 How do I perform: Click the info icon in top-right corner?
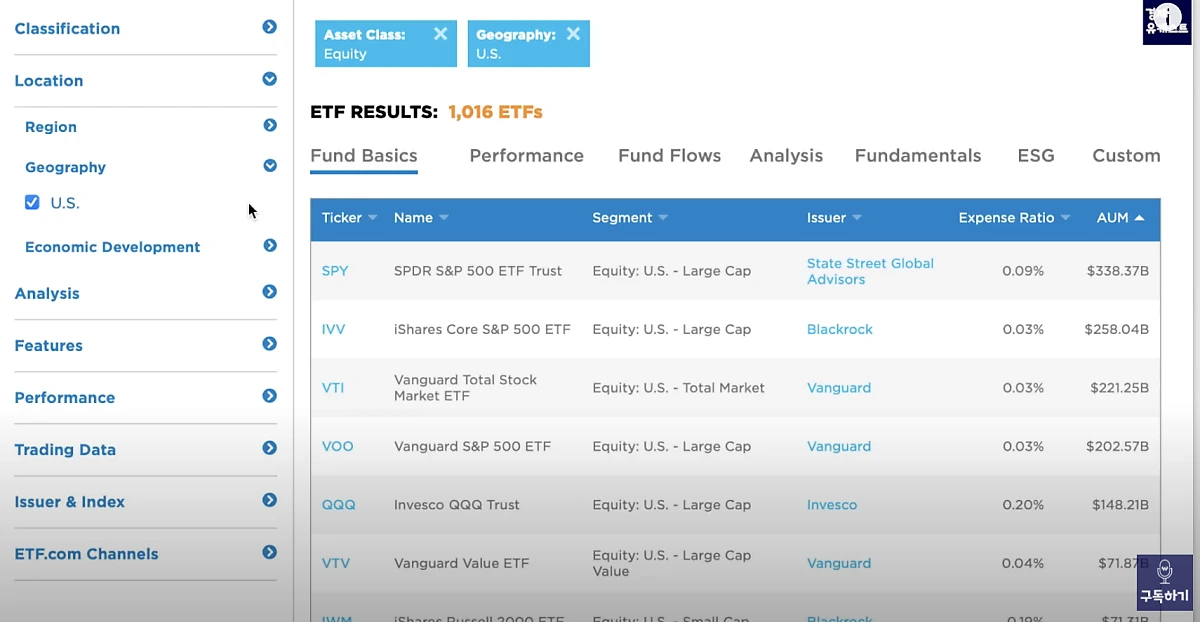click(x=1167, y=21)
